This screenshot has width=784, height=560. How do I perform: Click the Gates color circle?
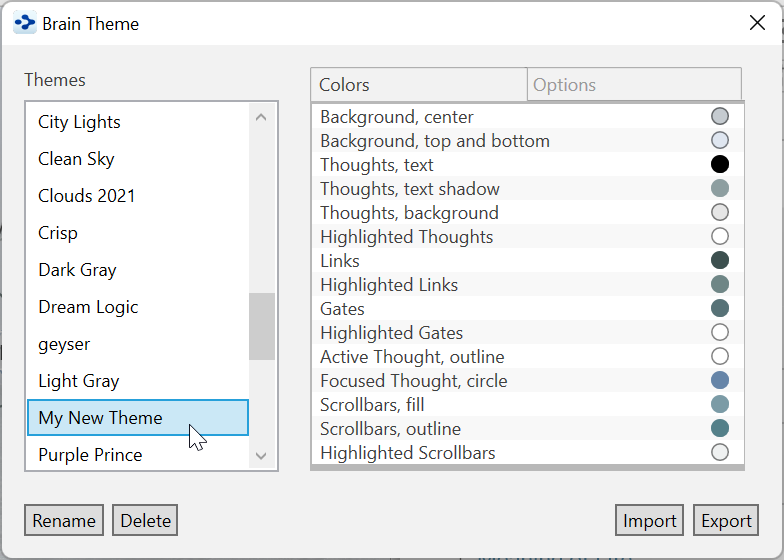719,309
